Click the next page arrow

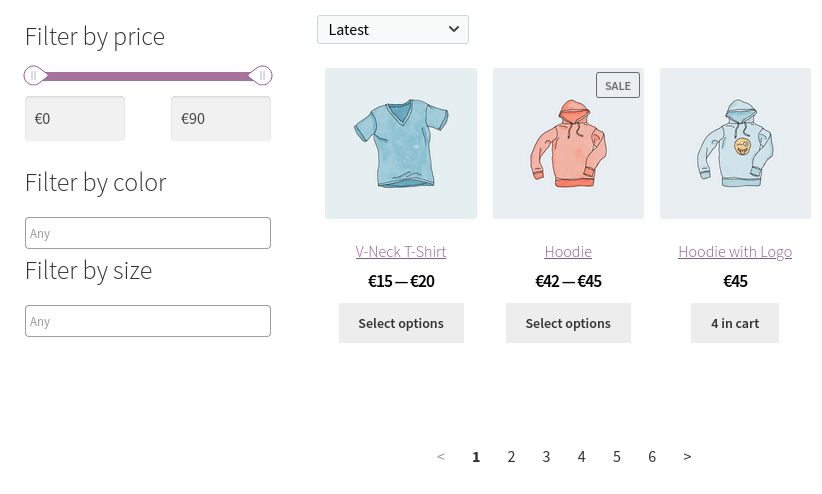tap(687, 457)
